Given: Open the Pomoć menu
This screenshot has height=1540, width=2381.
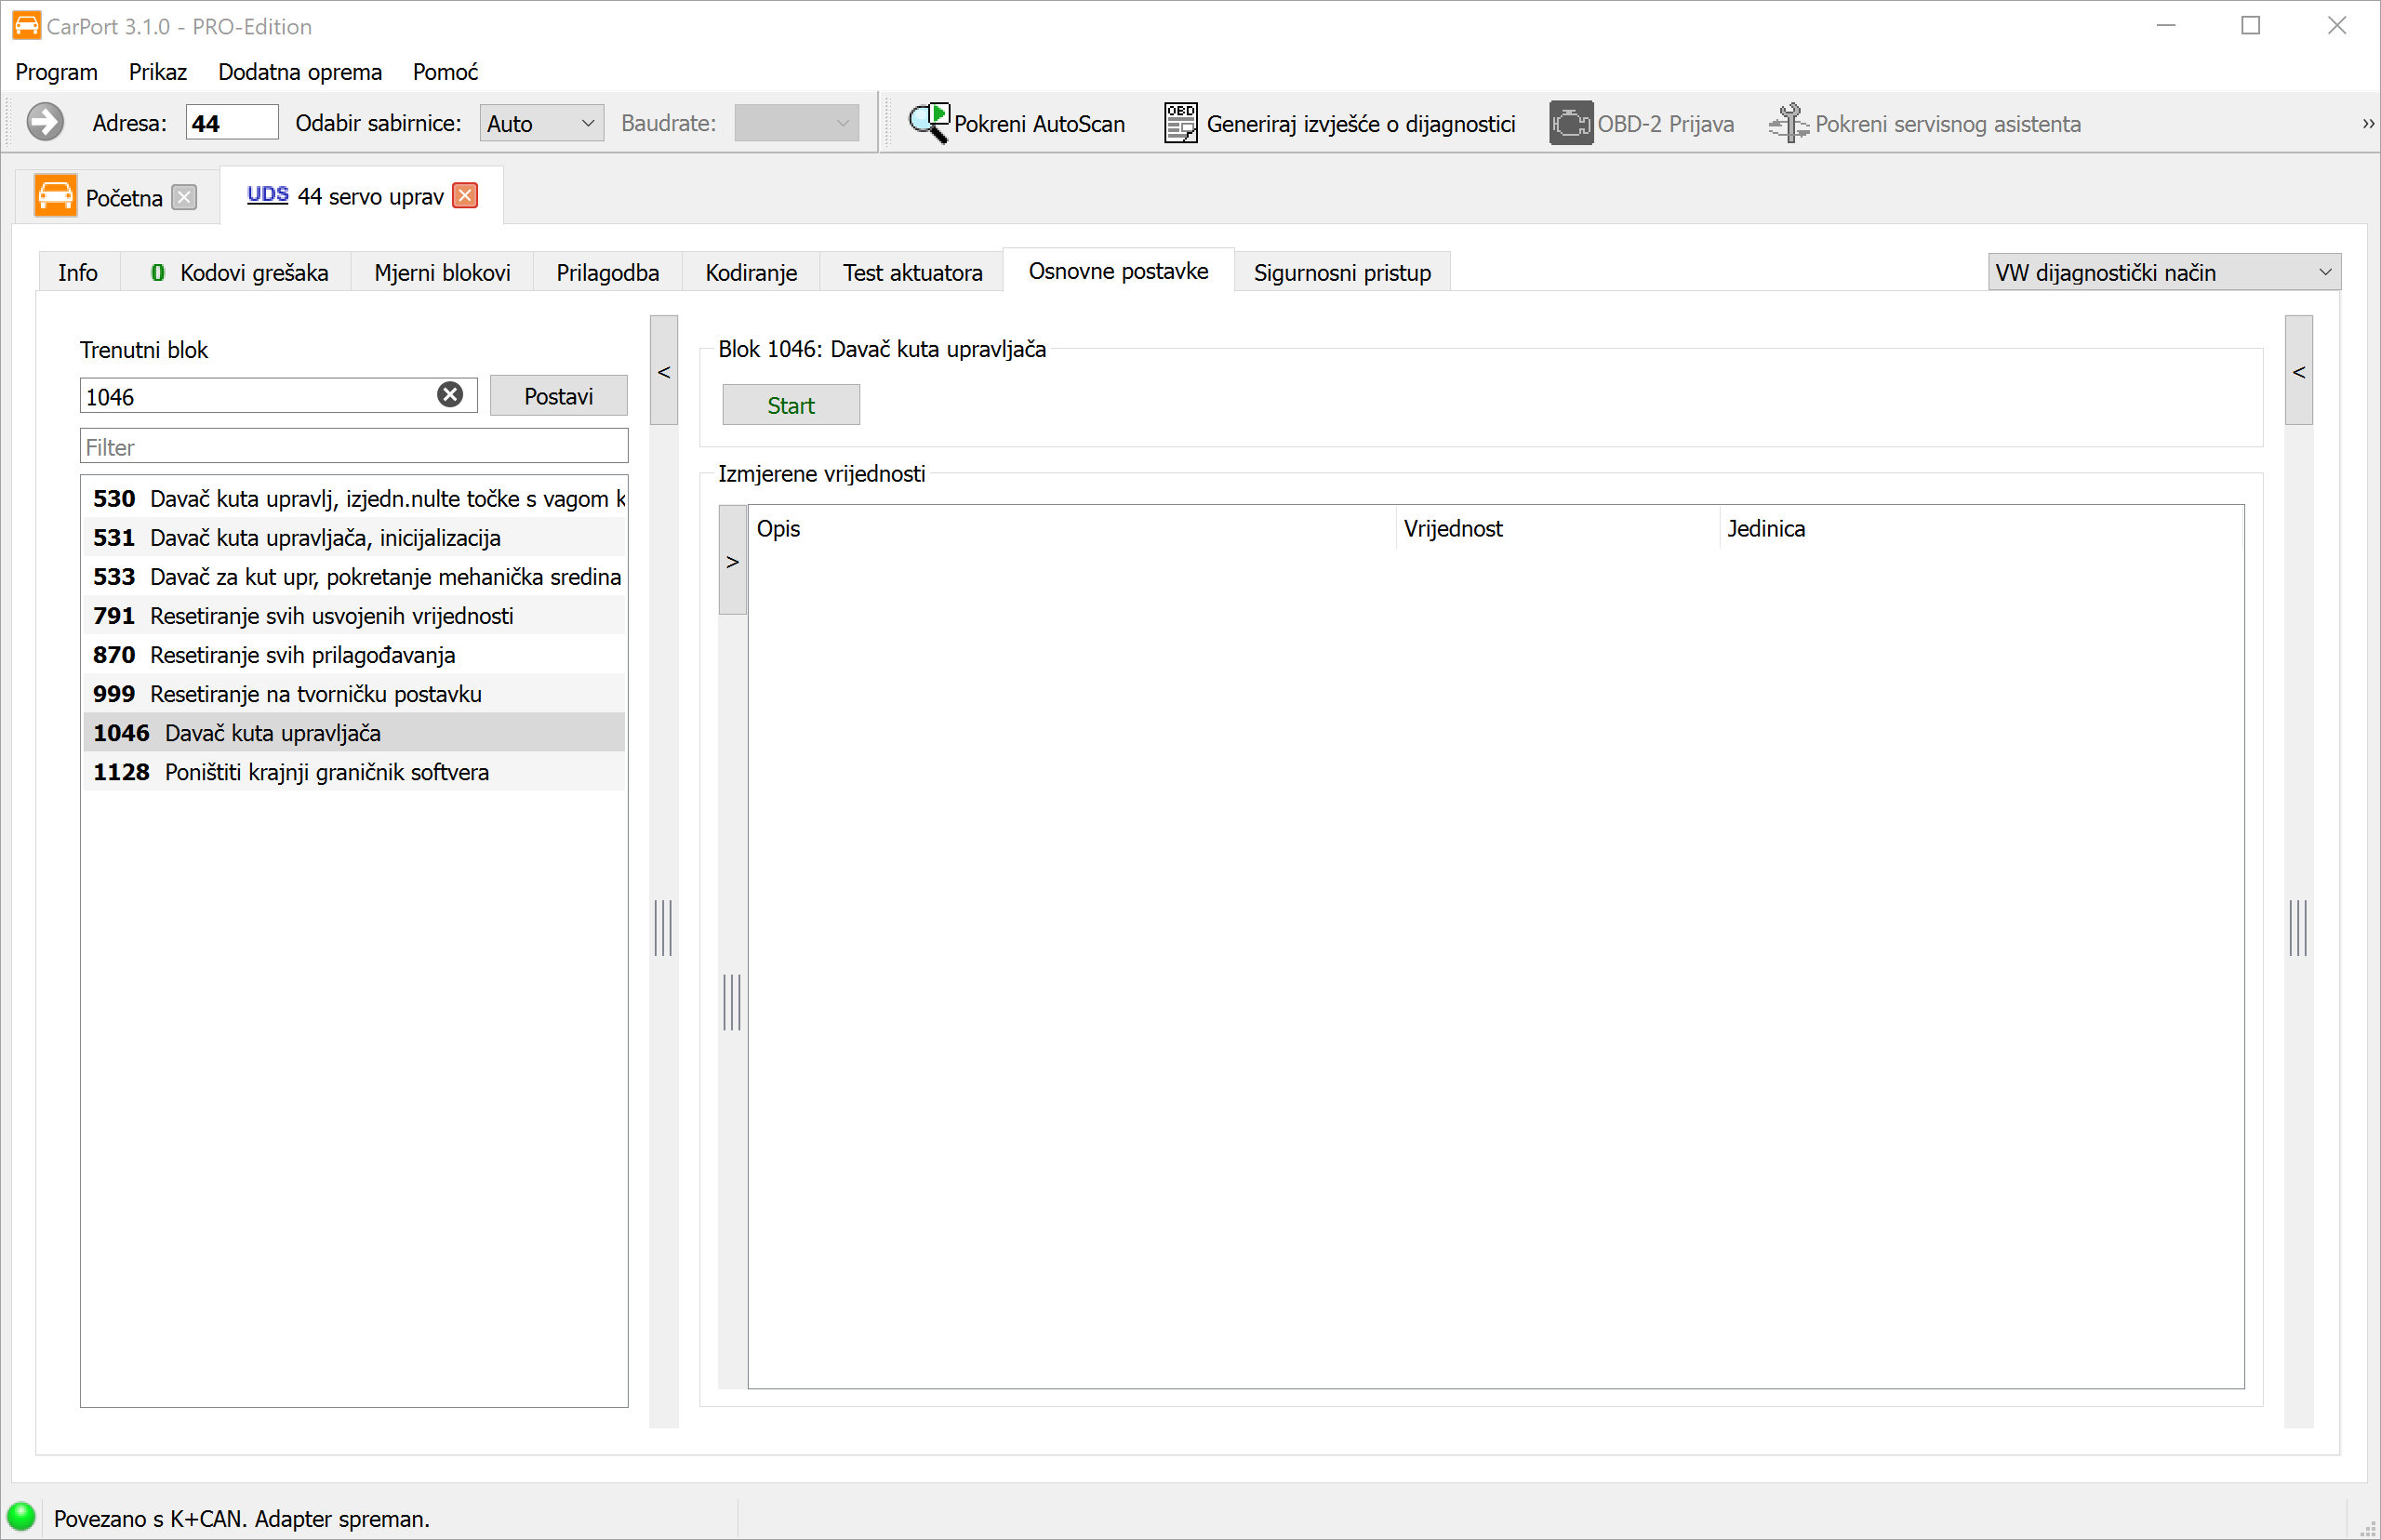Looking at the screenshot, I should 445,72.
